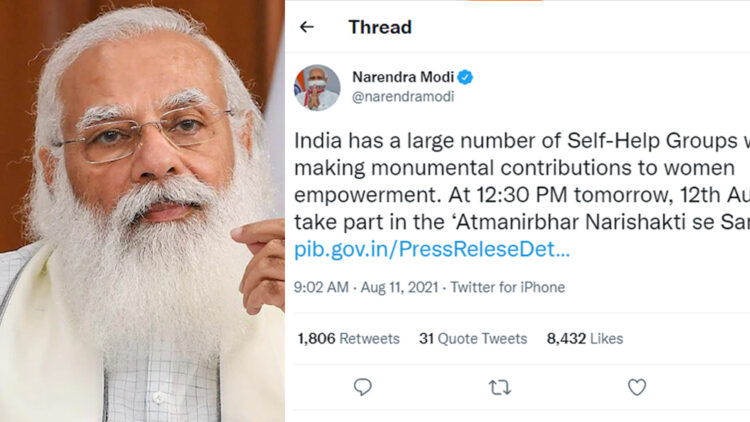Click the Twitter for iPhone source label

[507, 287]
